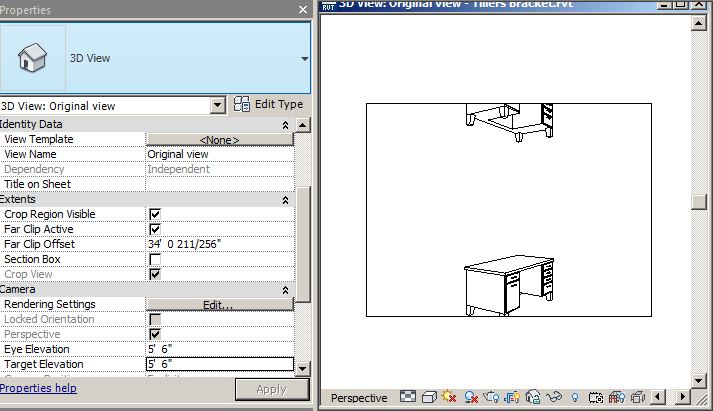Open the '3D View: Original view' instance dropdown
713x411 pixels.
pyautogui.click(x=218, y=105)
